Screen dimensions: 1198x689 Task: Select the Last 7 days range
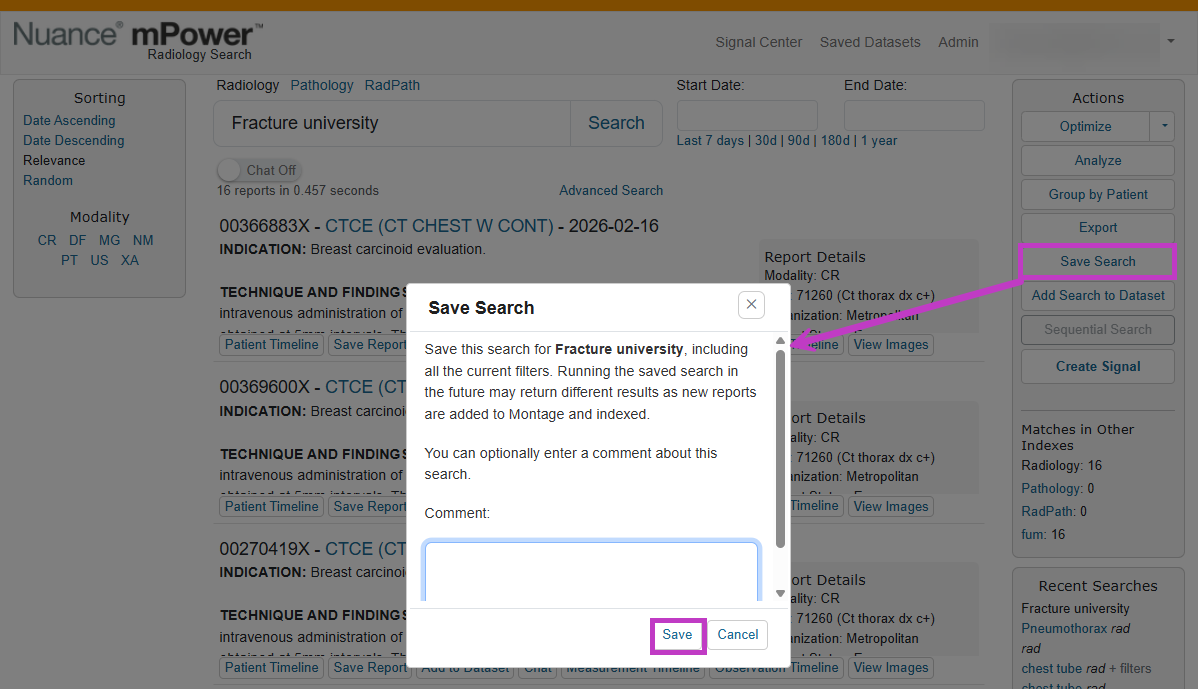[710, 141]
